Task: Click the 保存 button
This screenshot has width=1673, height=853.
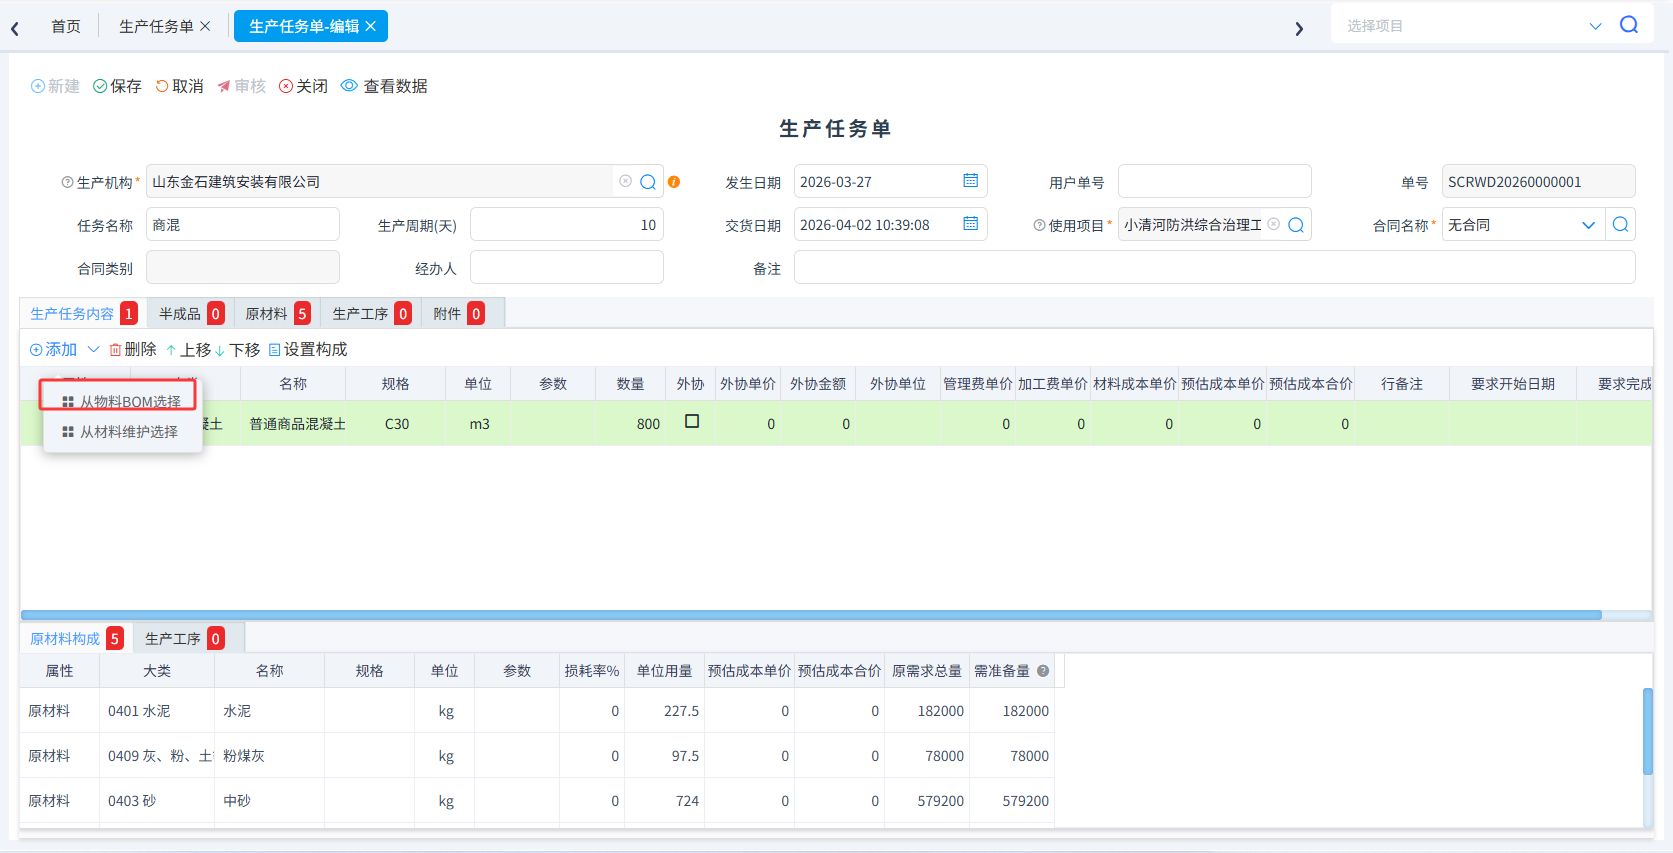Action: point(117,86)
